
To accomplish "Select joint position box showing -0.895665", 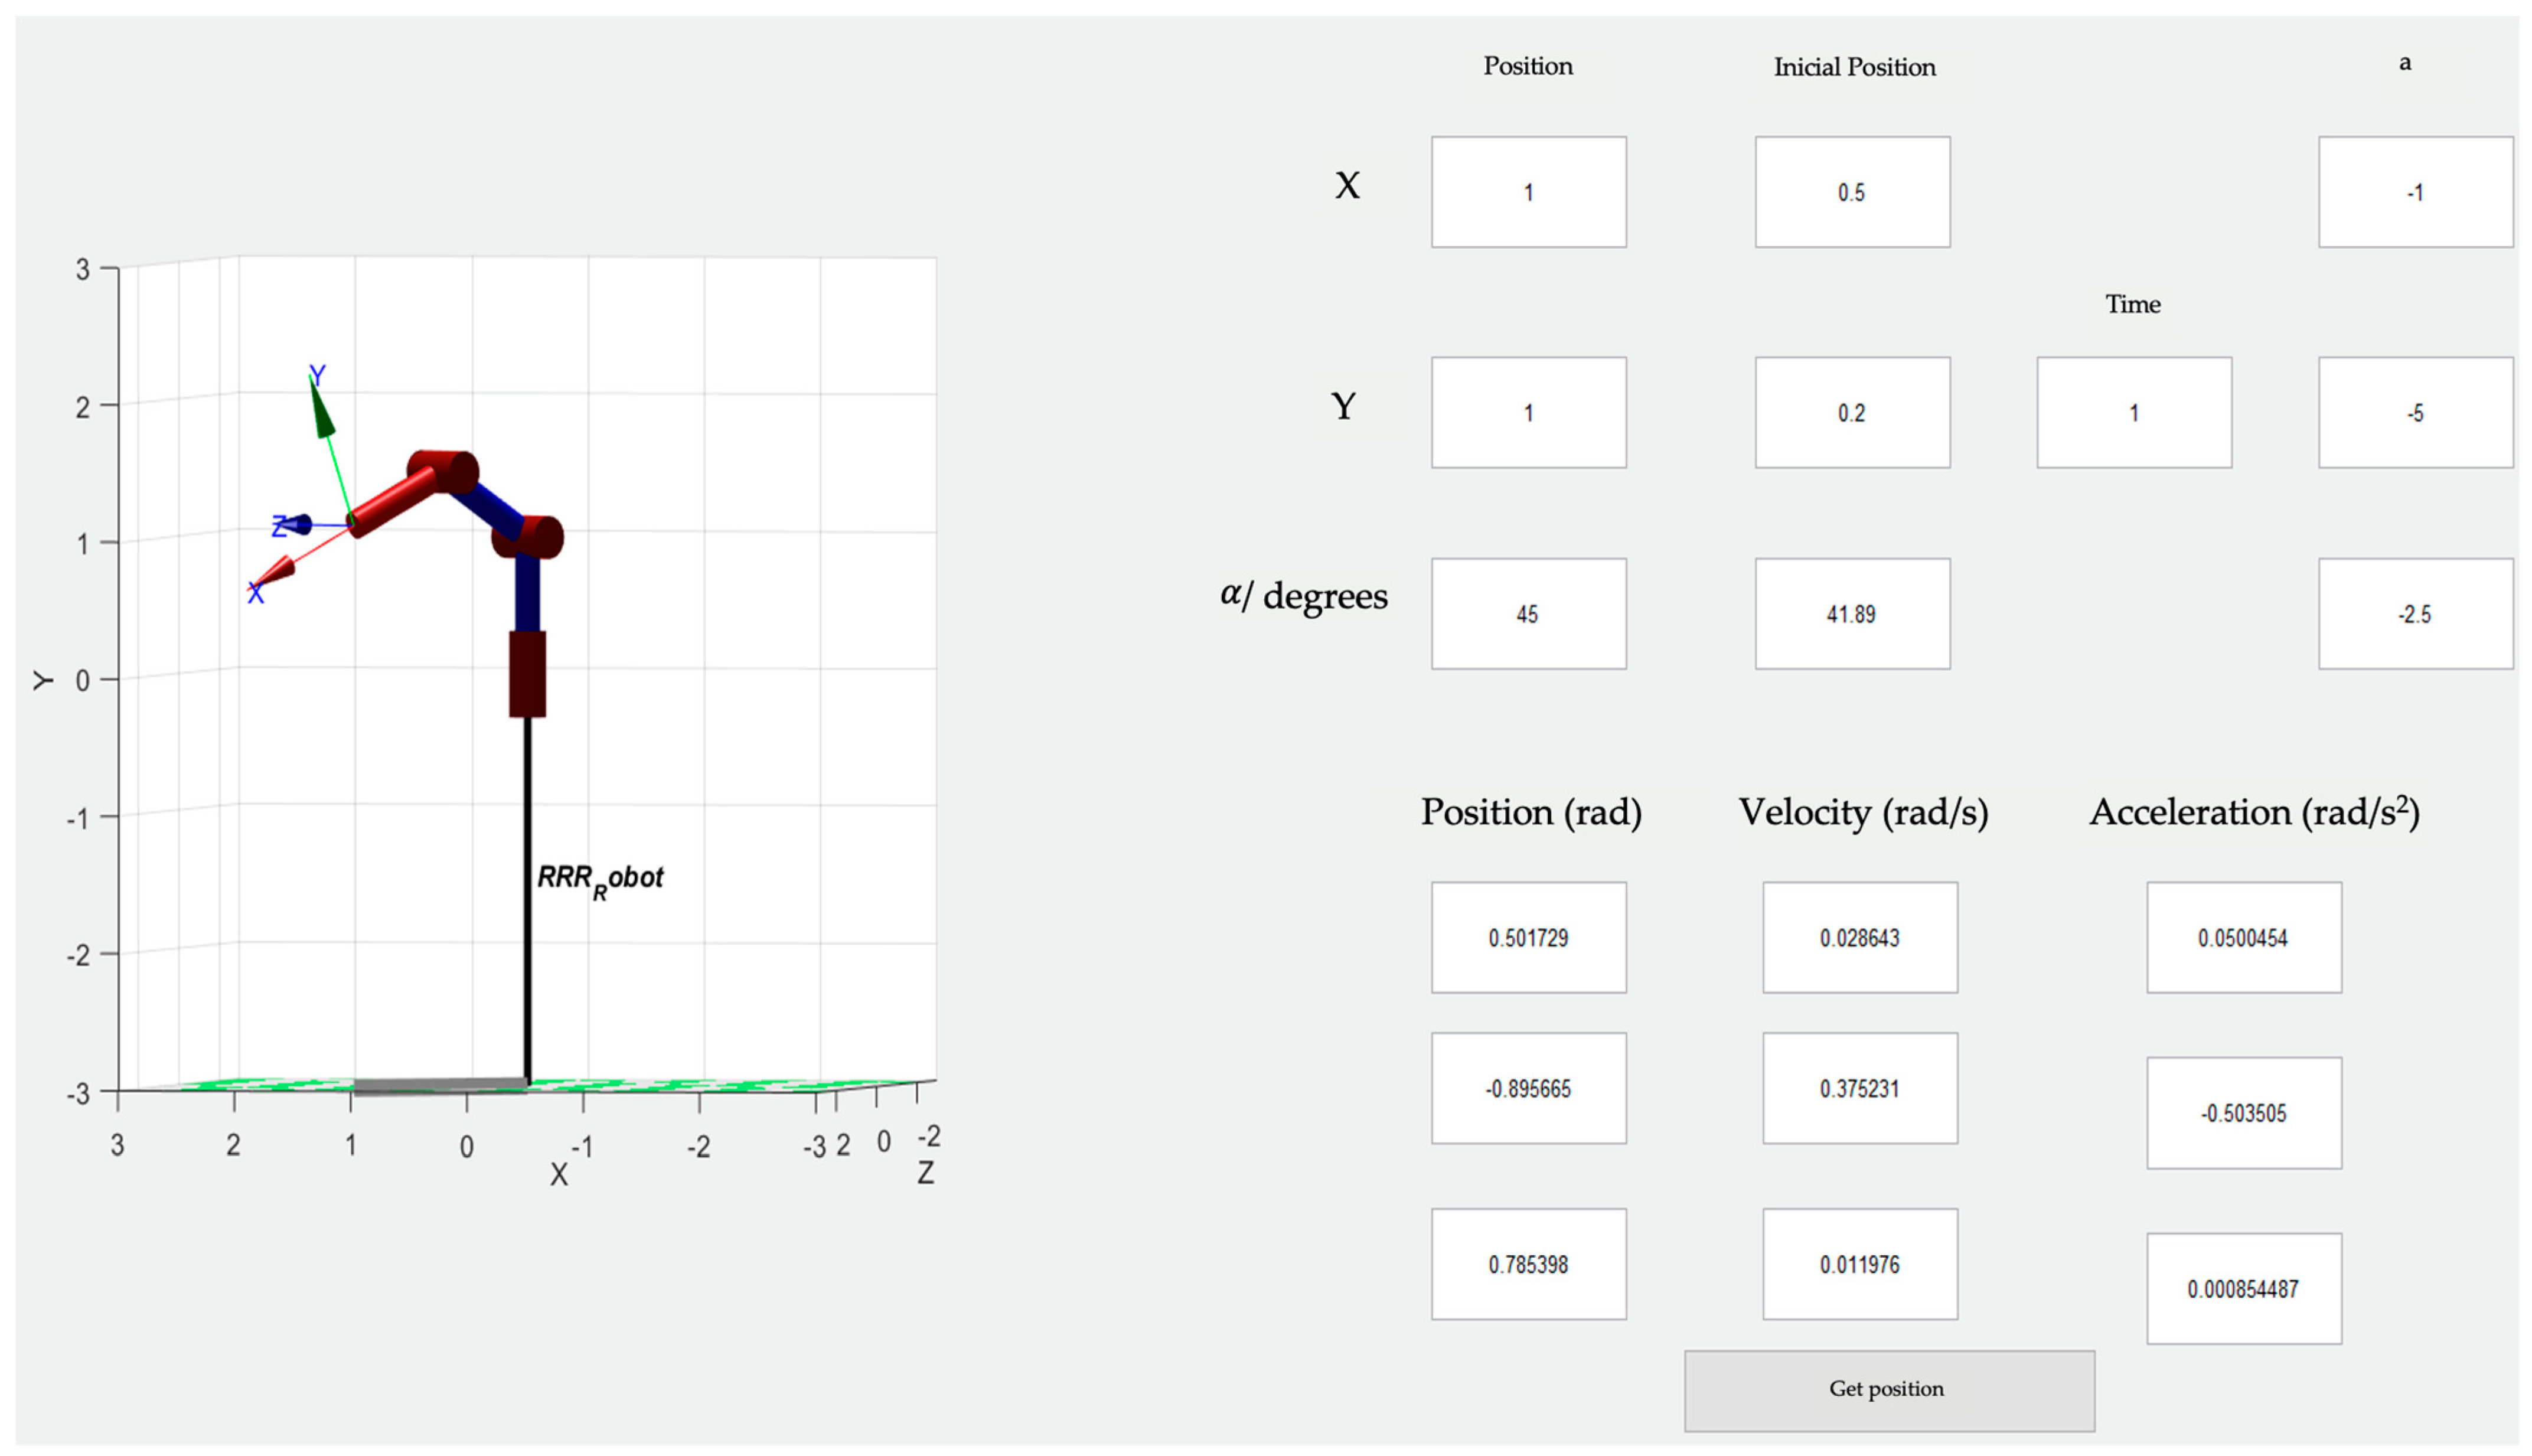I will pyautogui.click(x=1528, y=1088).
